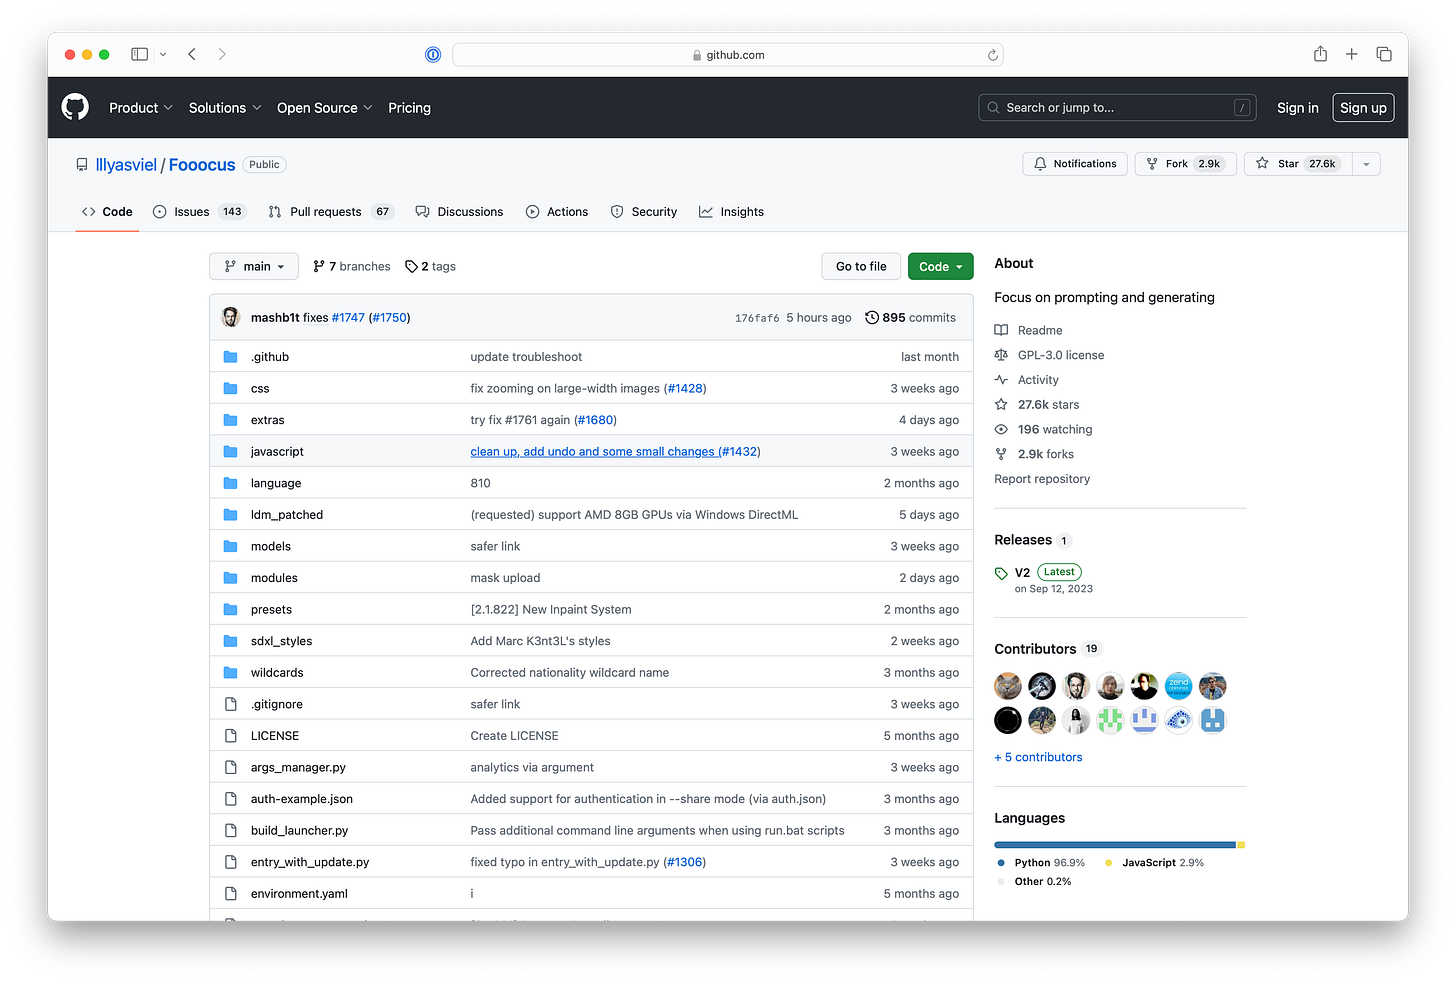Open the green Code dropdown button

pyautogui.click(x=940, y=266)
